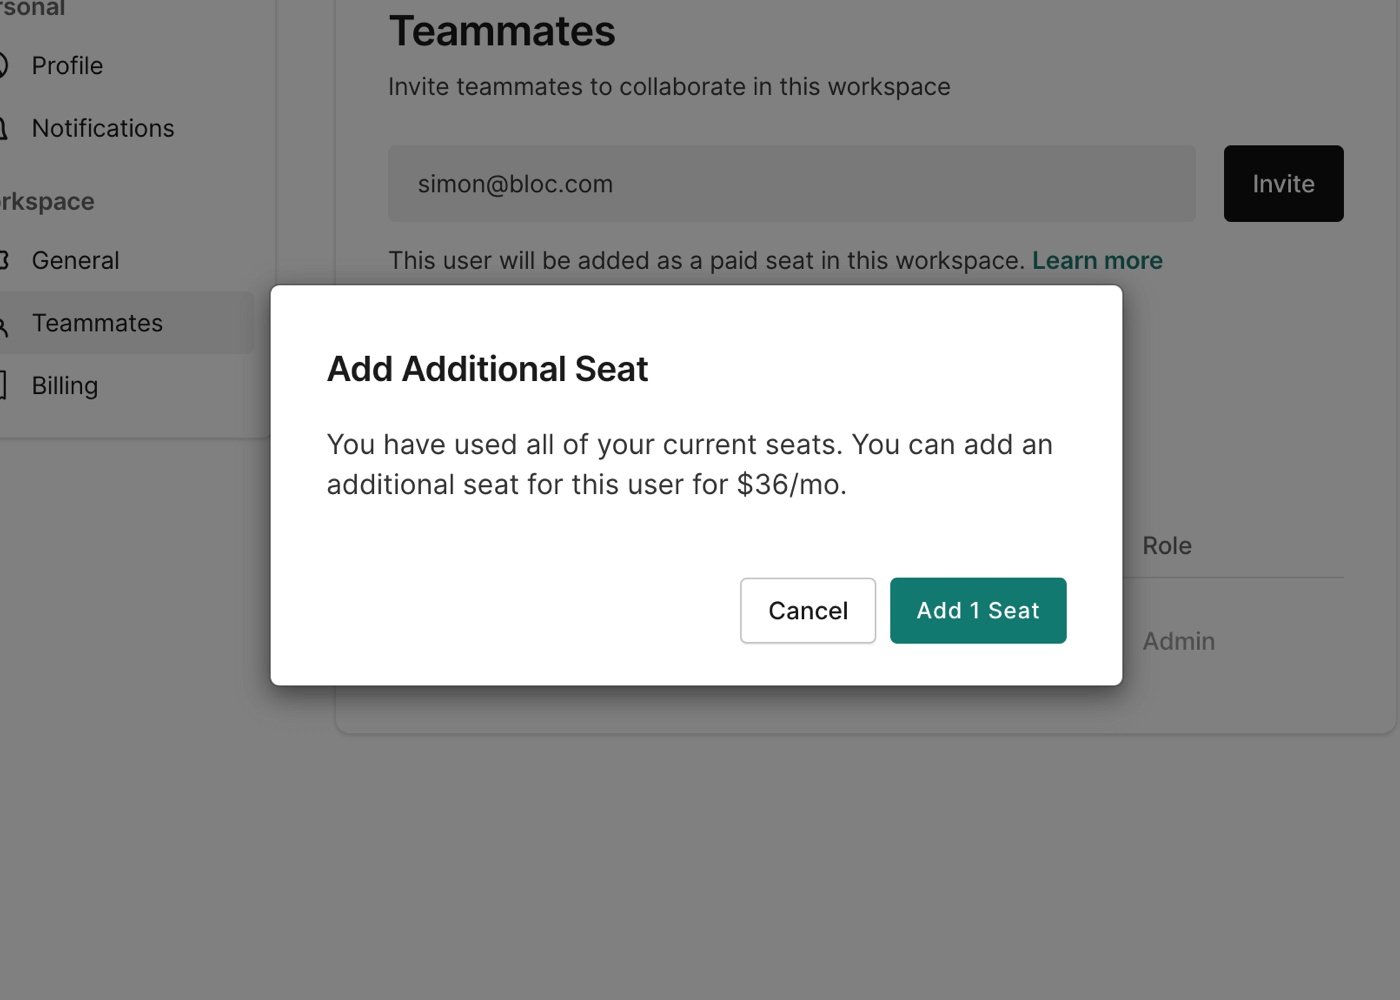Open the Profile settings page
The width and height of the screenshot is (1400, 1000).
coord(67,66)
